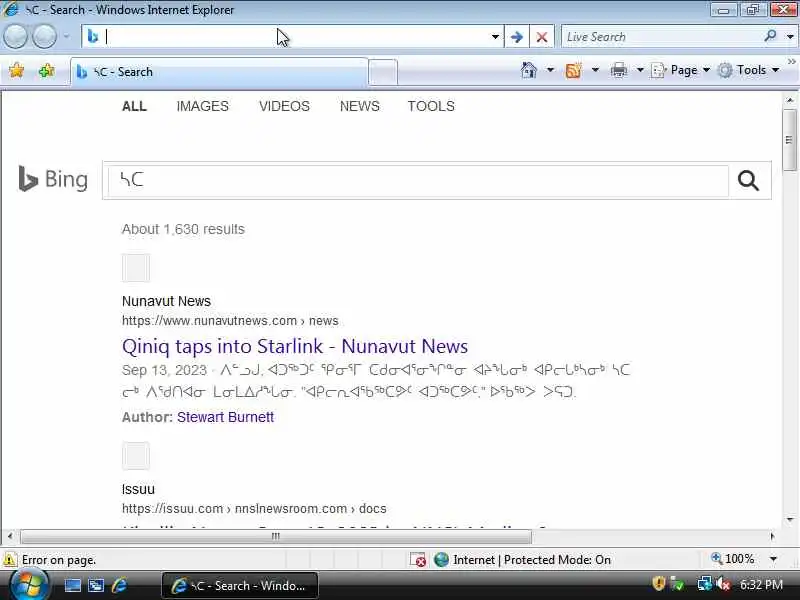
Task: Click the Stewart Burnett author link
Action: click(x=226, y=417)
